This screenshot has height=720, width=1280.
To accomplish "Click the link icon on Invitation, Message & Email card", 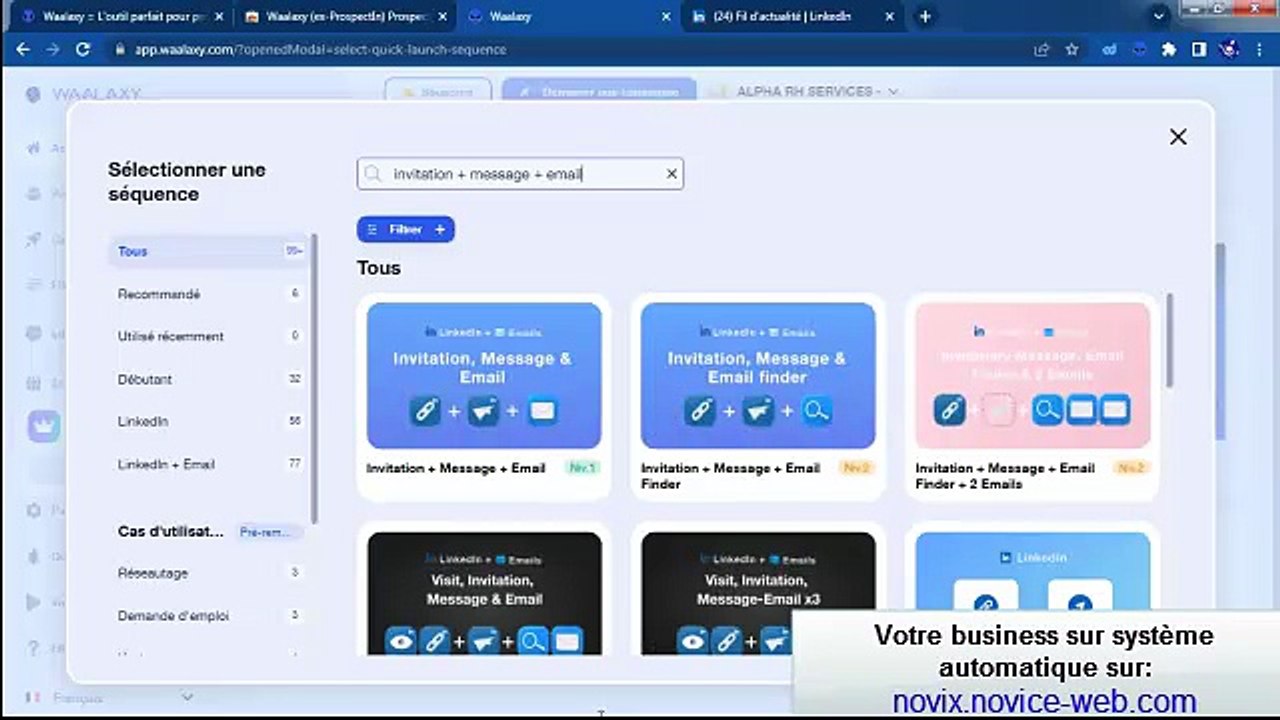I will point(425,411).
